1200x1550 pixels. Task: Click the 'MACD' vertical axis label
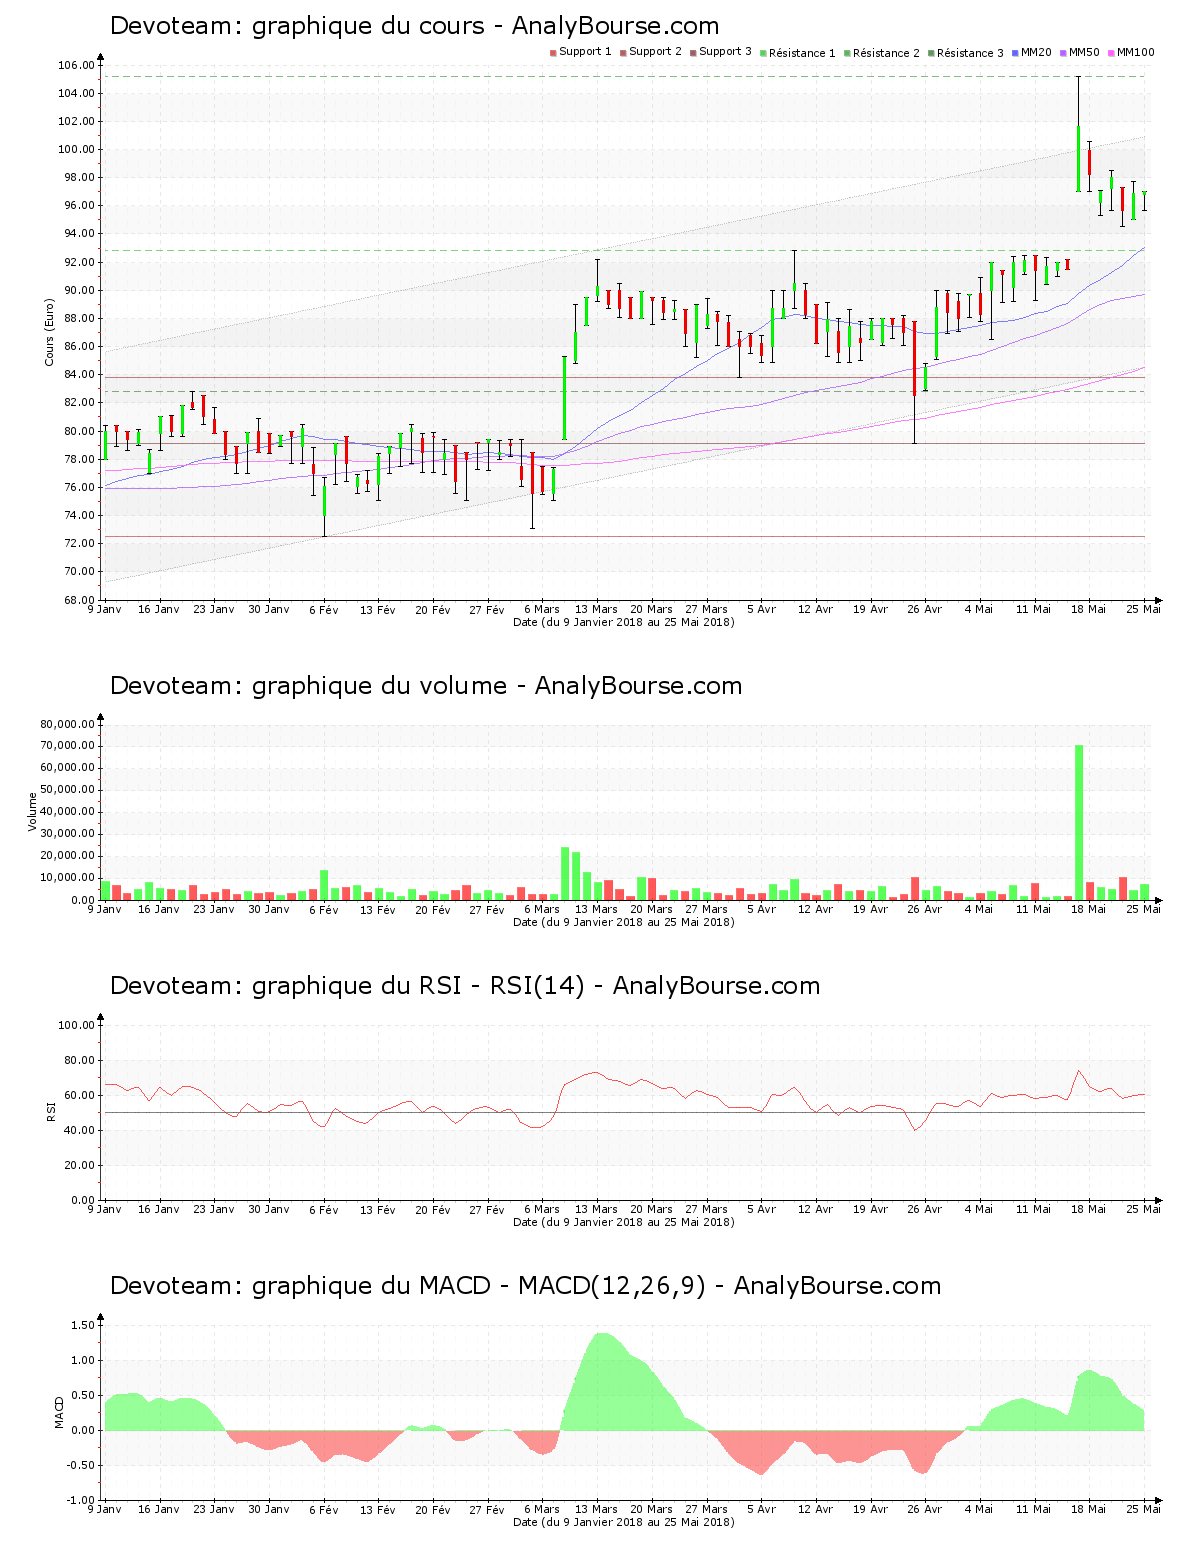59,1412
